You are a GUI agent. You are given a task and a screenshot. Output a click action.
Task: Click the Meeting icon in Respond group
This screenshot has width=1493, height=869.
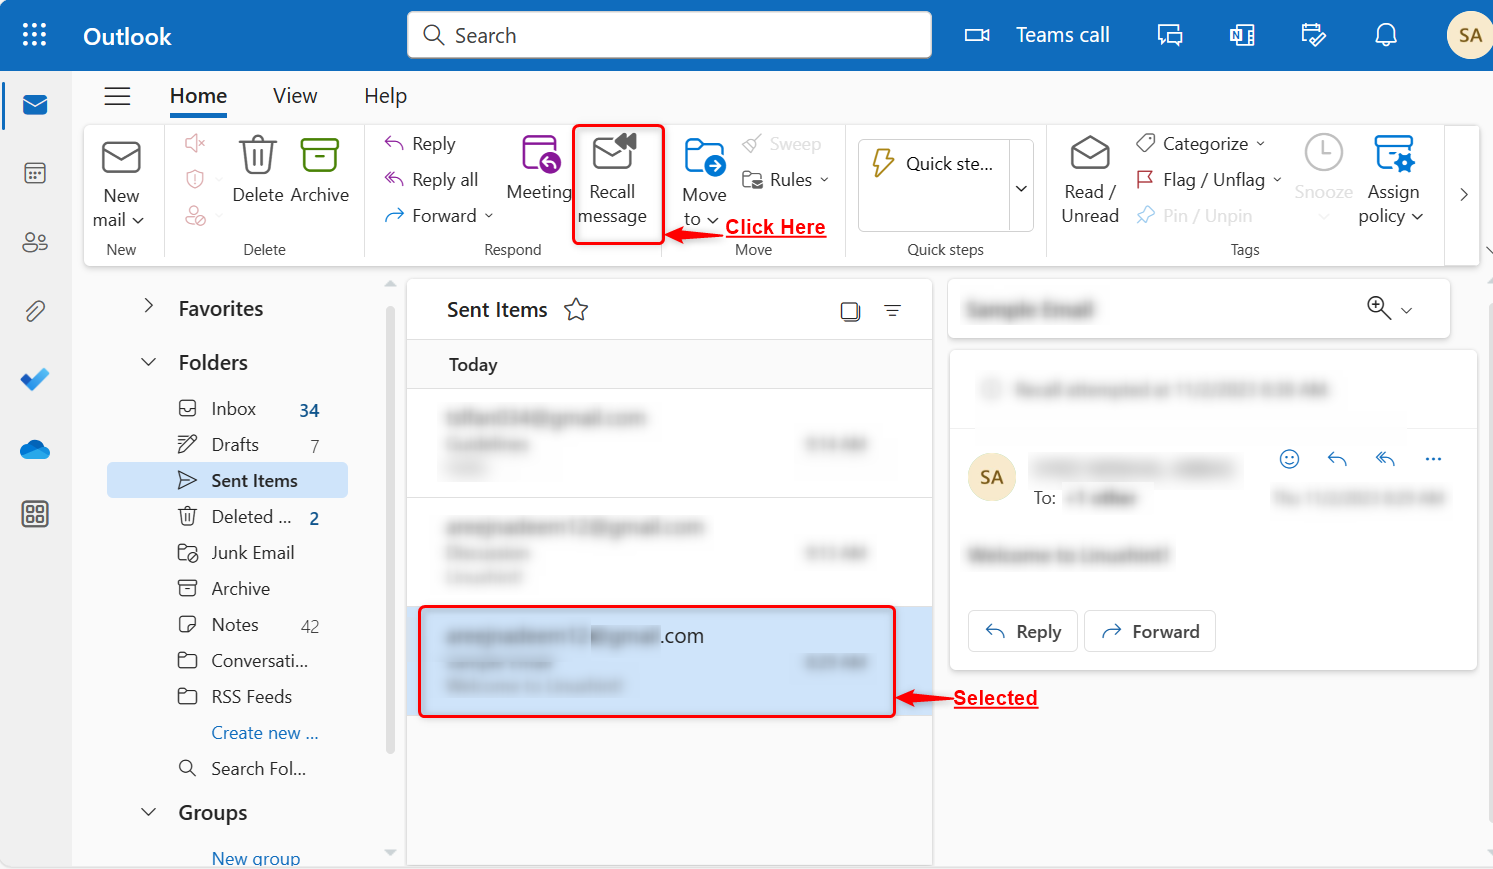tap(541, 155)
